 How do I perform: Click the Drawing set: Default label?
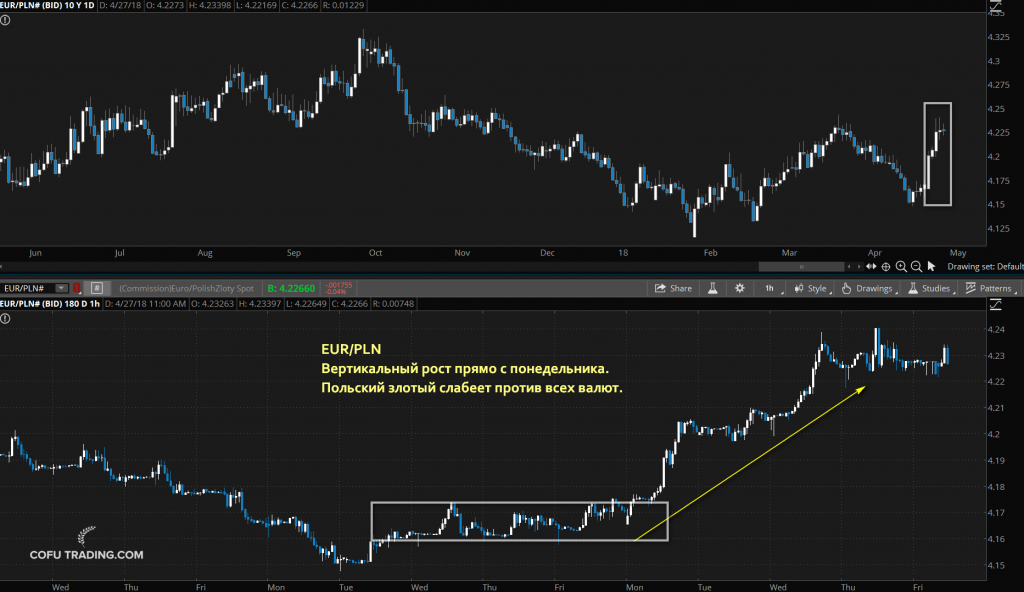click(x=985, y=267)
